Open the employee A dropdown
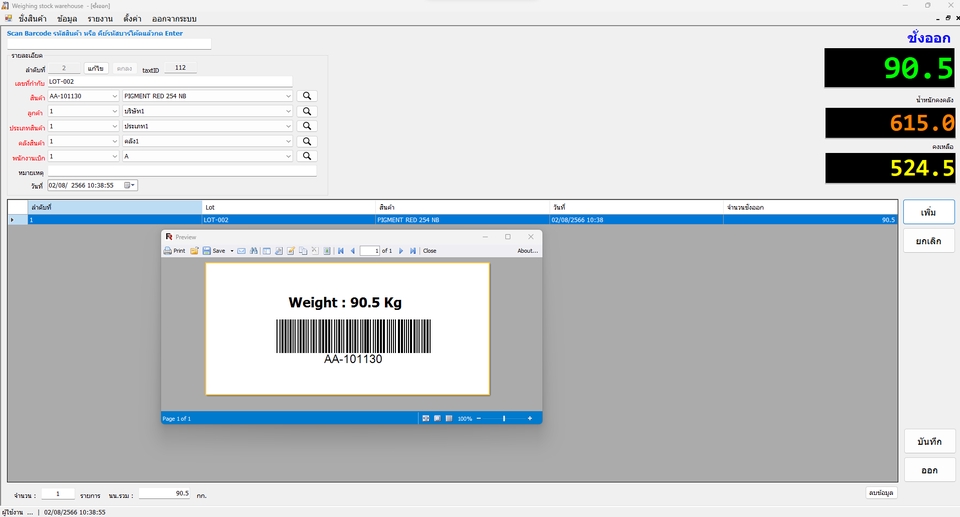Screen dimensions: 960x517 (x=288, y=156)
